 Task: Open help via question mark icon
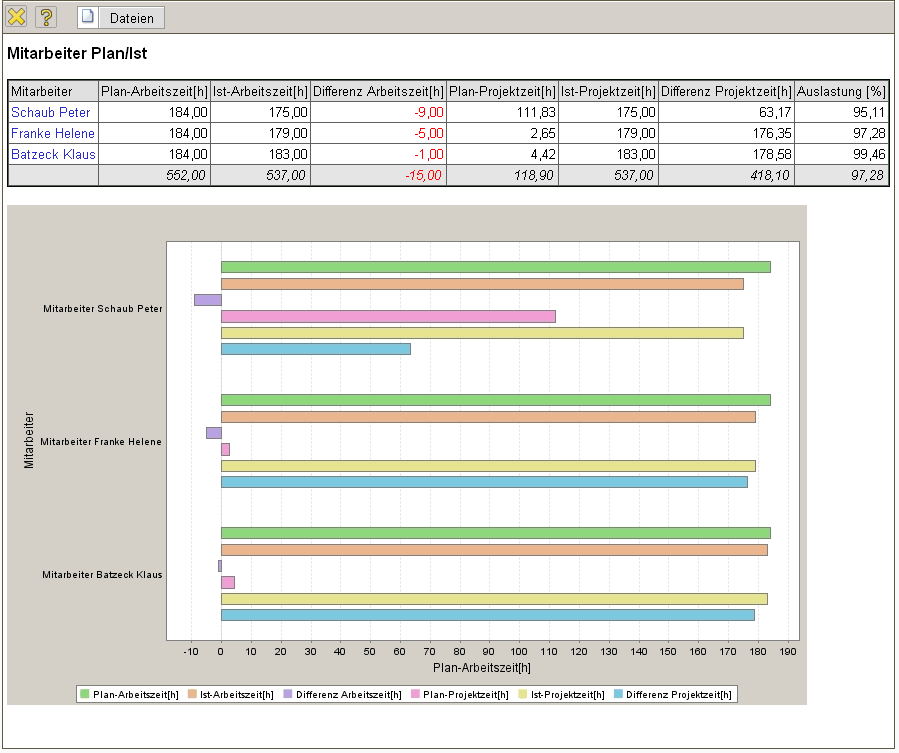tap(46, 17)
